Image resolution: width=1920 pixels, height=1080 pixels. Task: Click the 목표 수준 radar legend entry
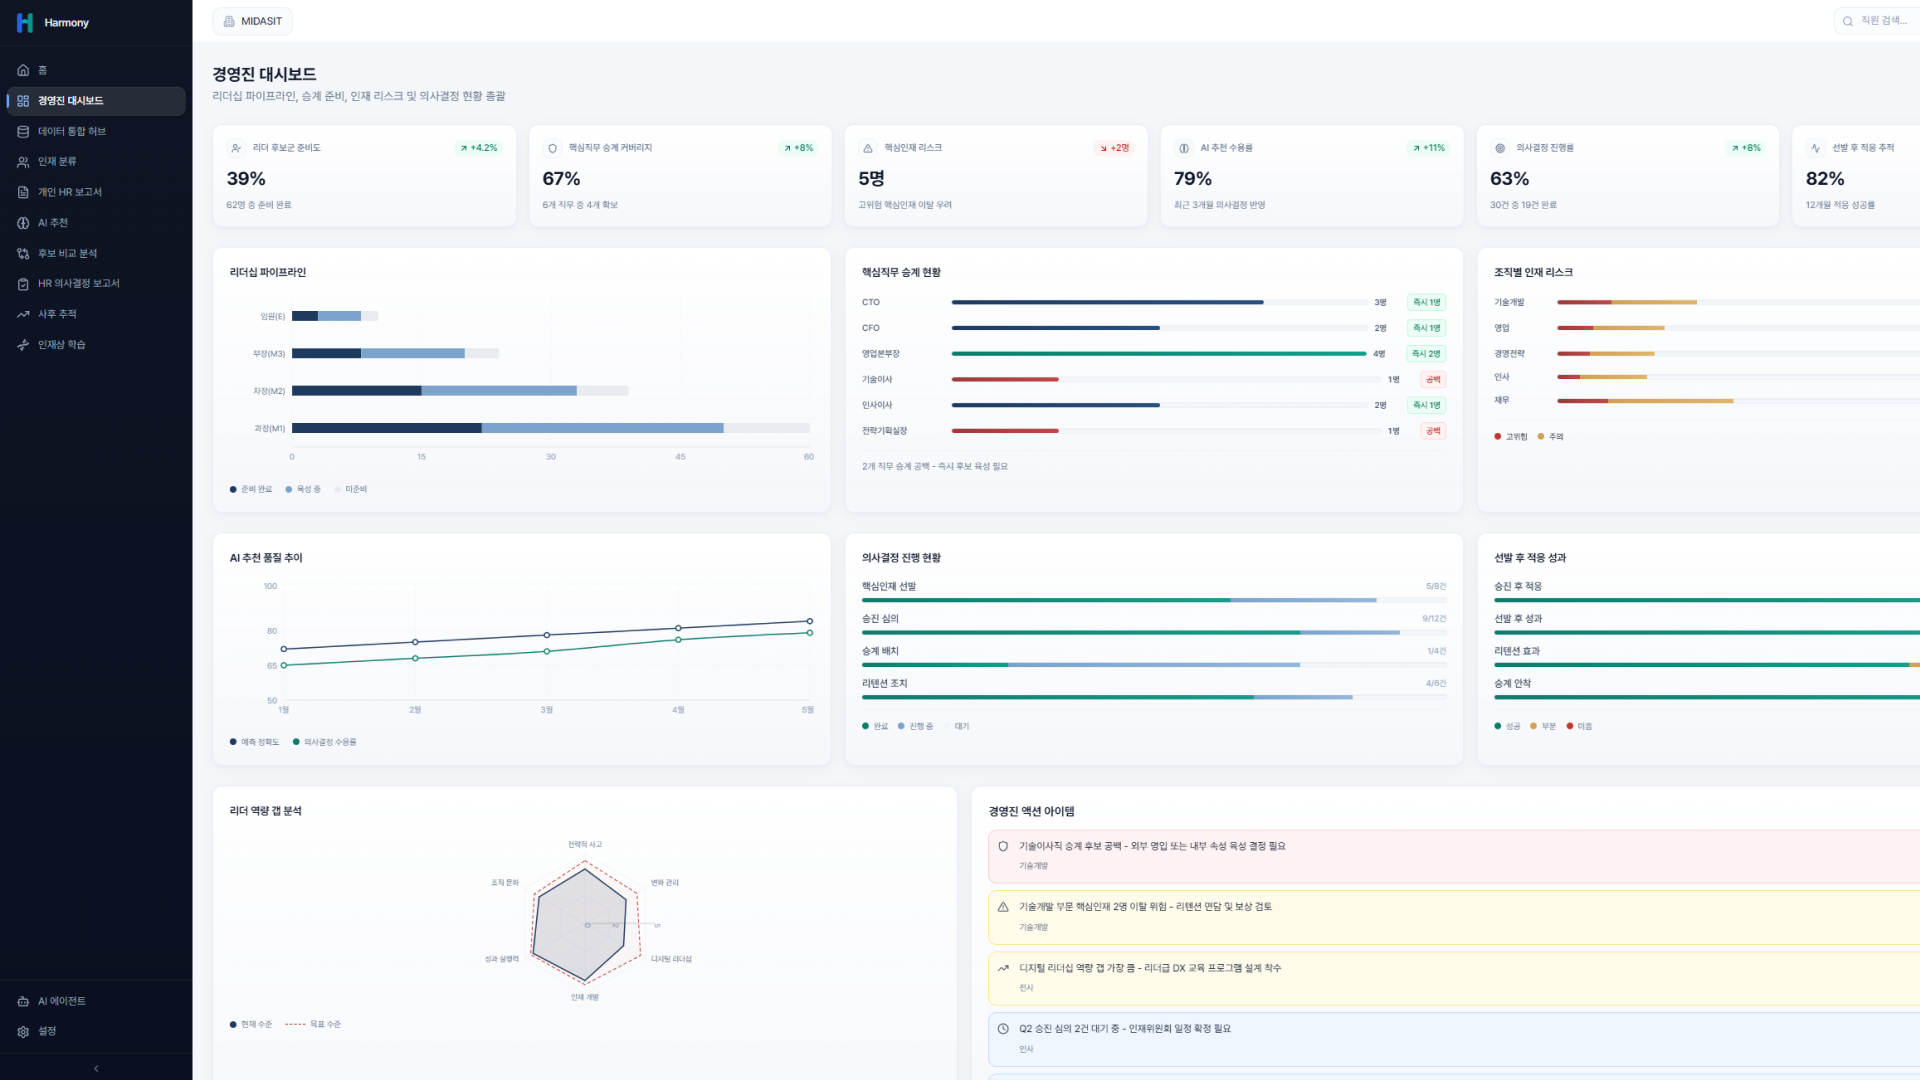(x=313, y=1024)
